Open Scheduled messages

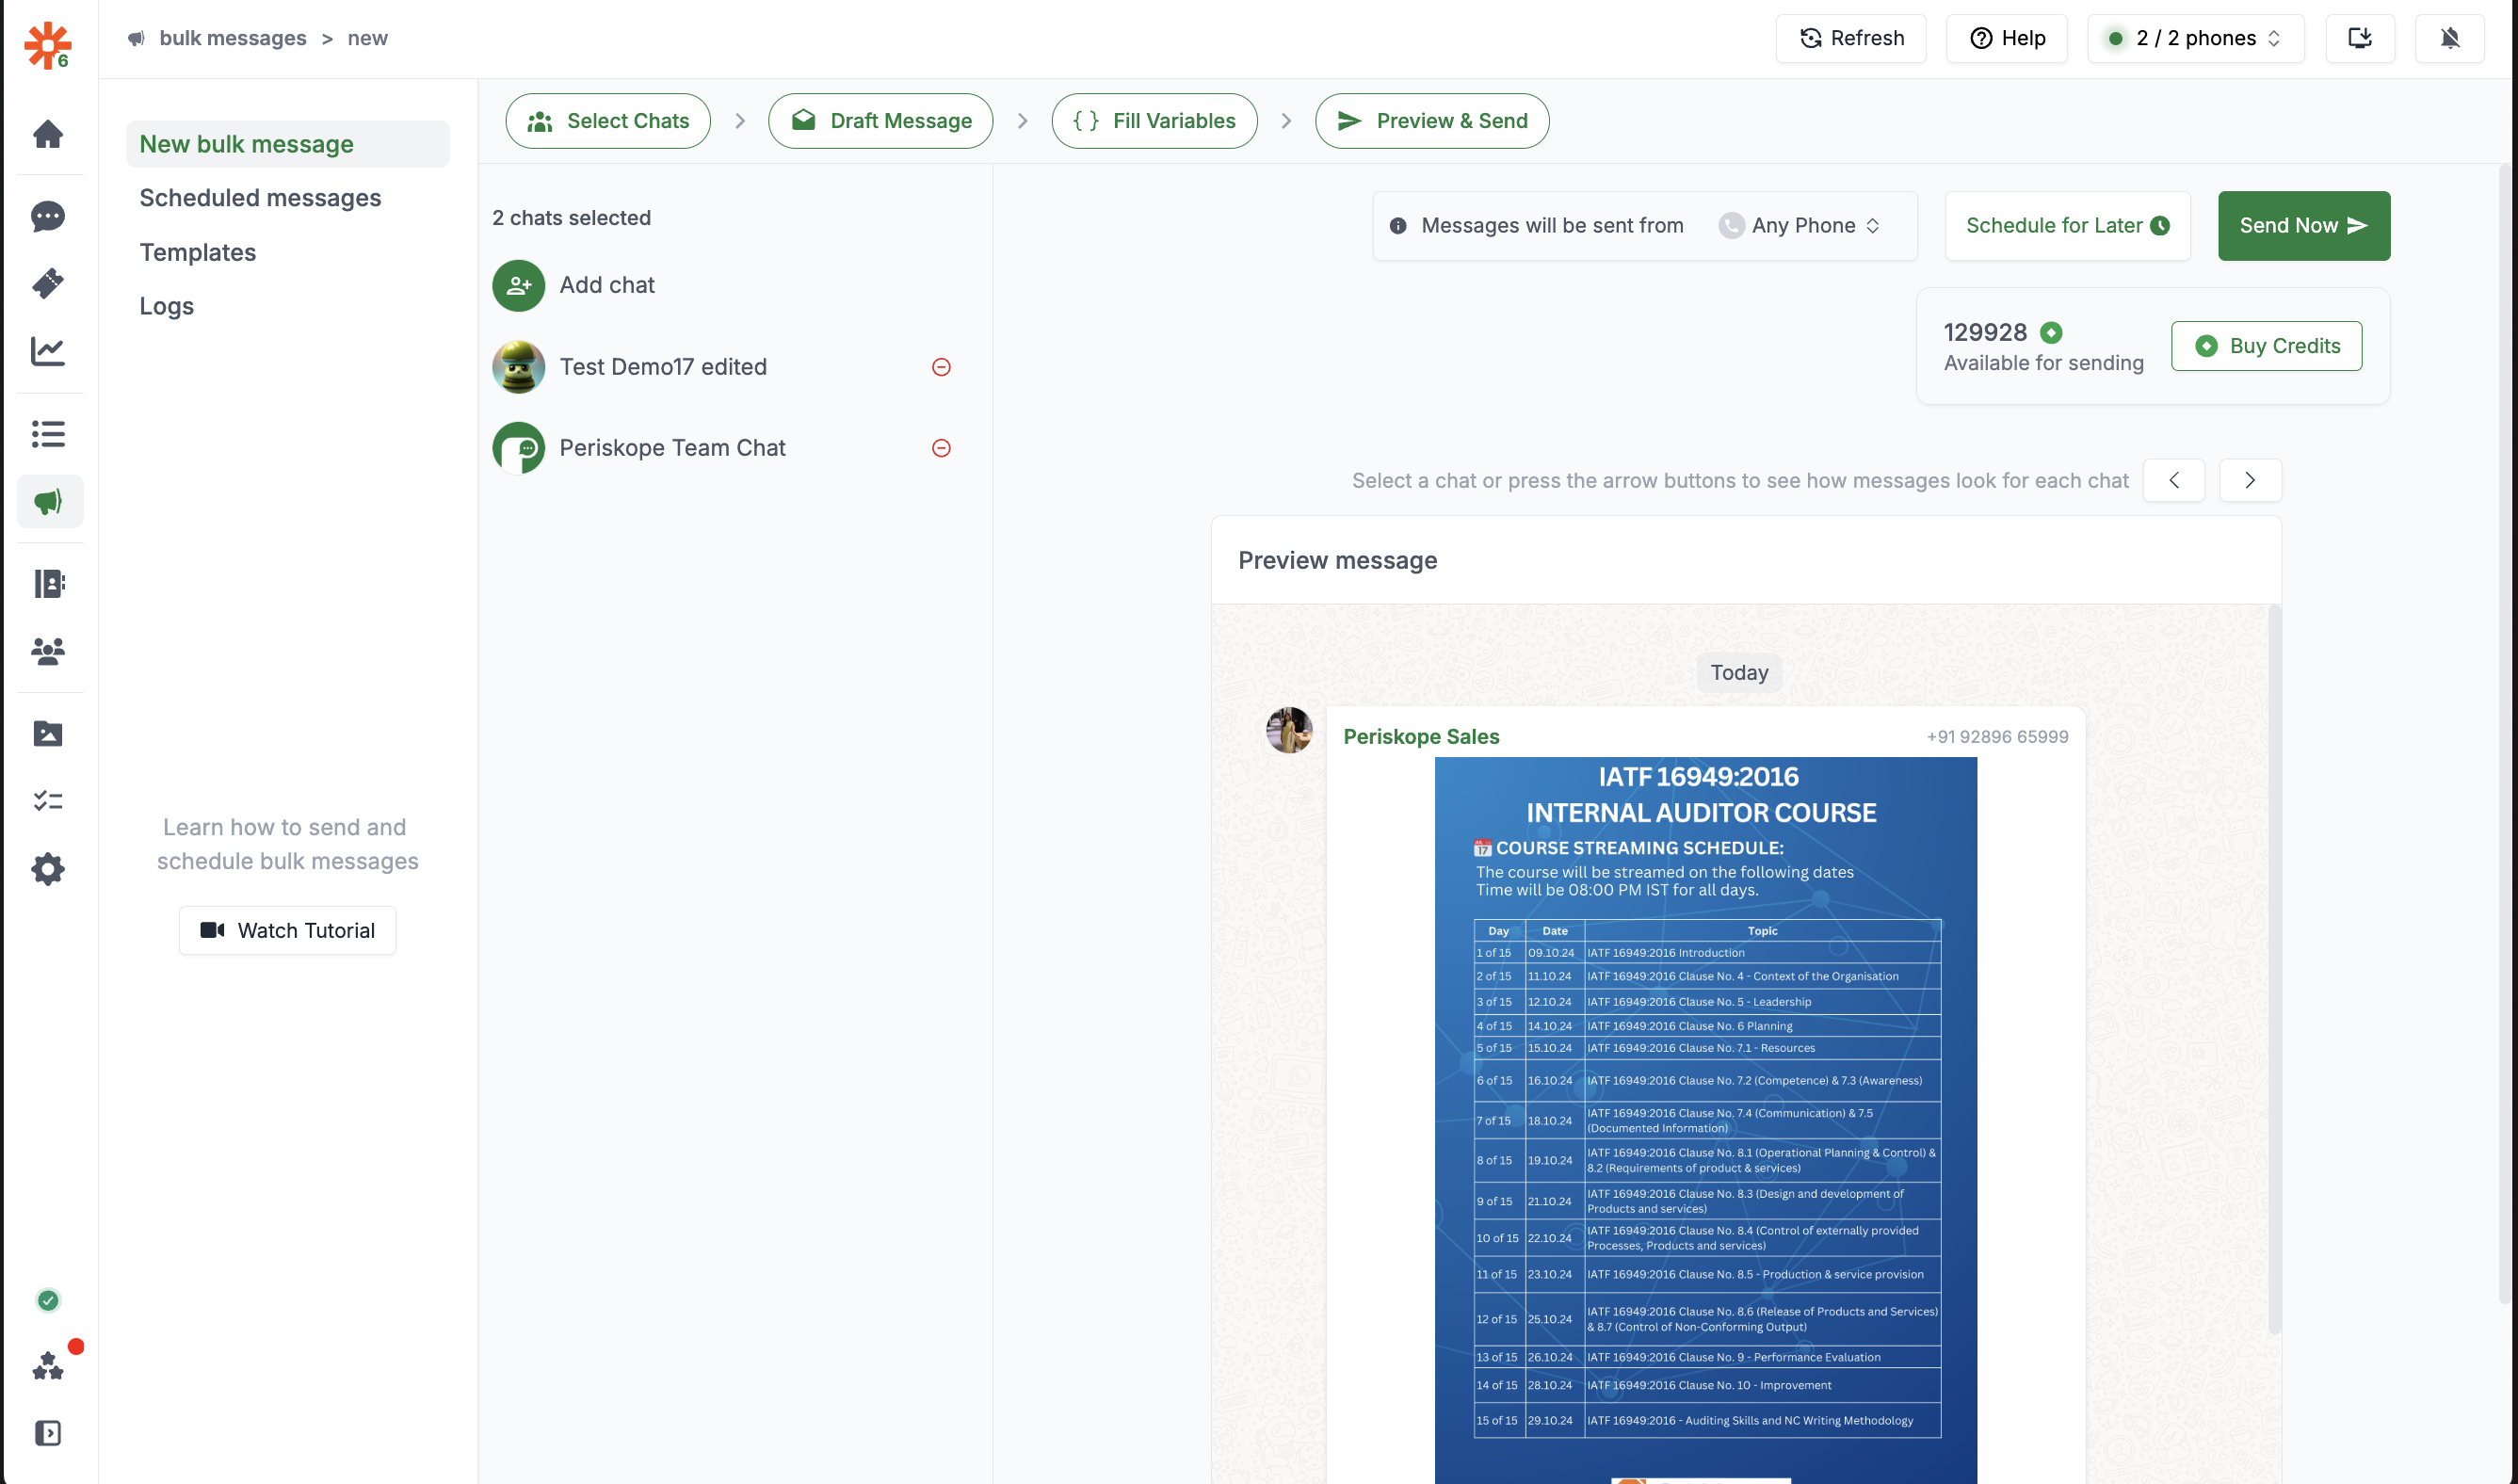point(260,198)
